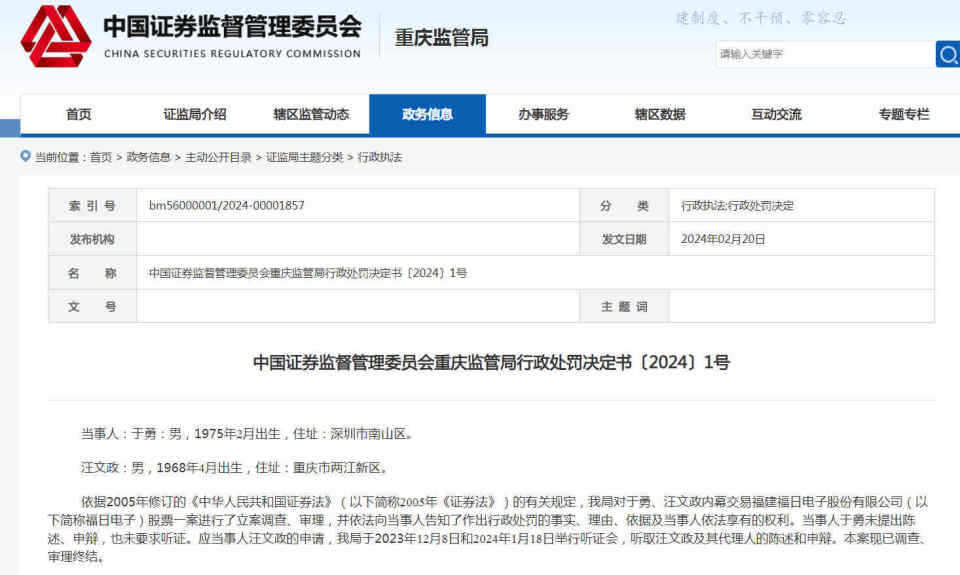Click the 文号 label cell

pyautogui.click(x=92, y=306)
